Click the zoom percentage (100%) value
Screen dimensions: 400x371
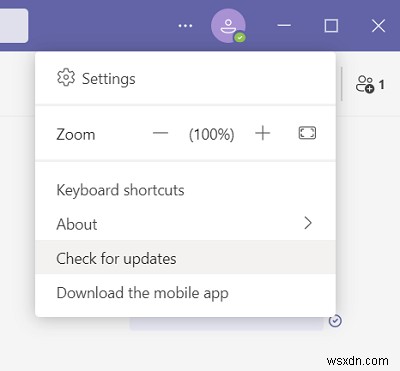(x=212, y=134)
